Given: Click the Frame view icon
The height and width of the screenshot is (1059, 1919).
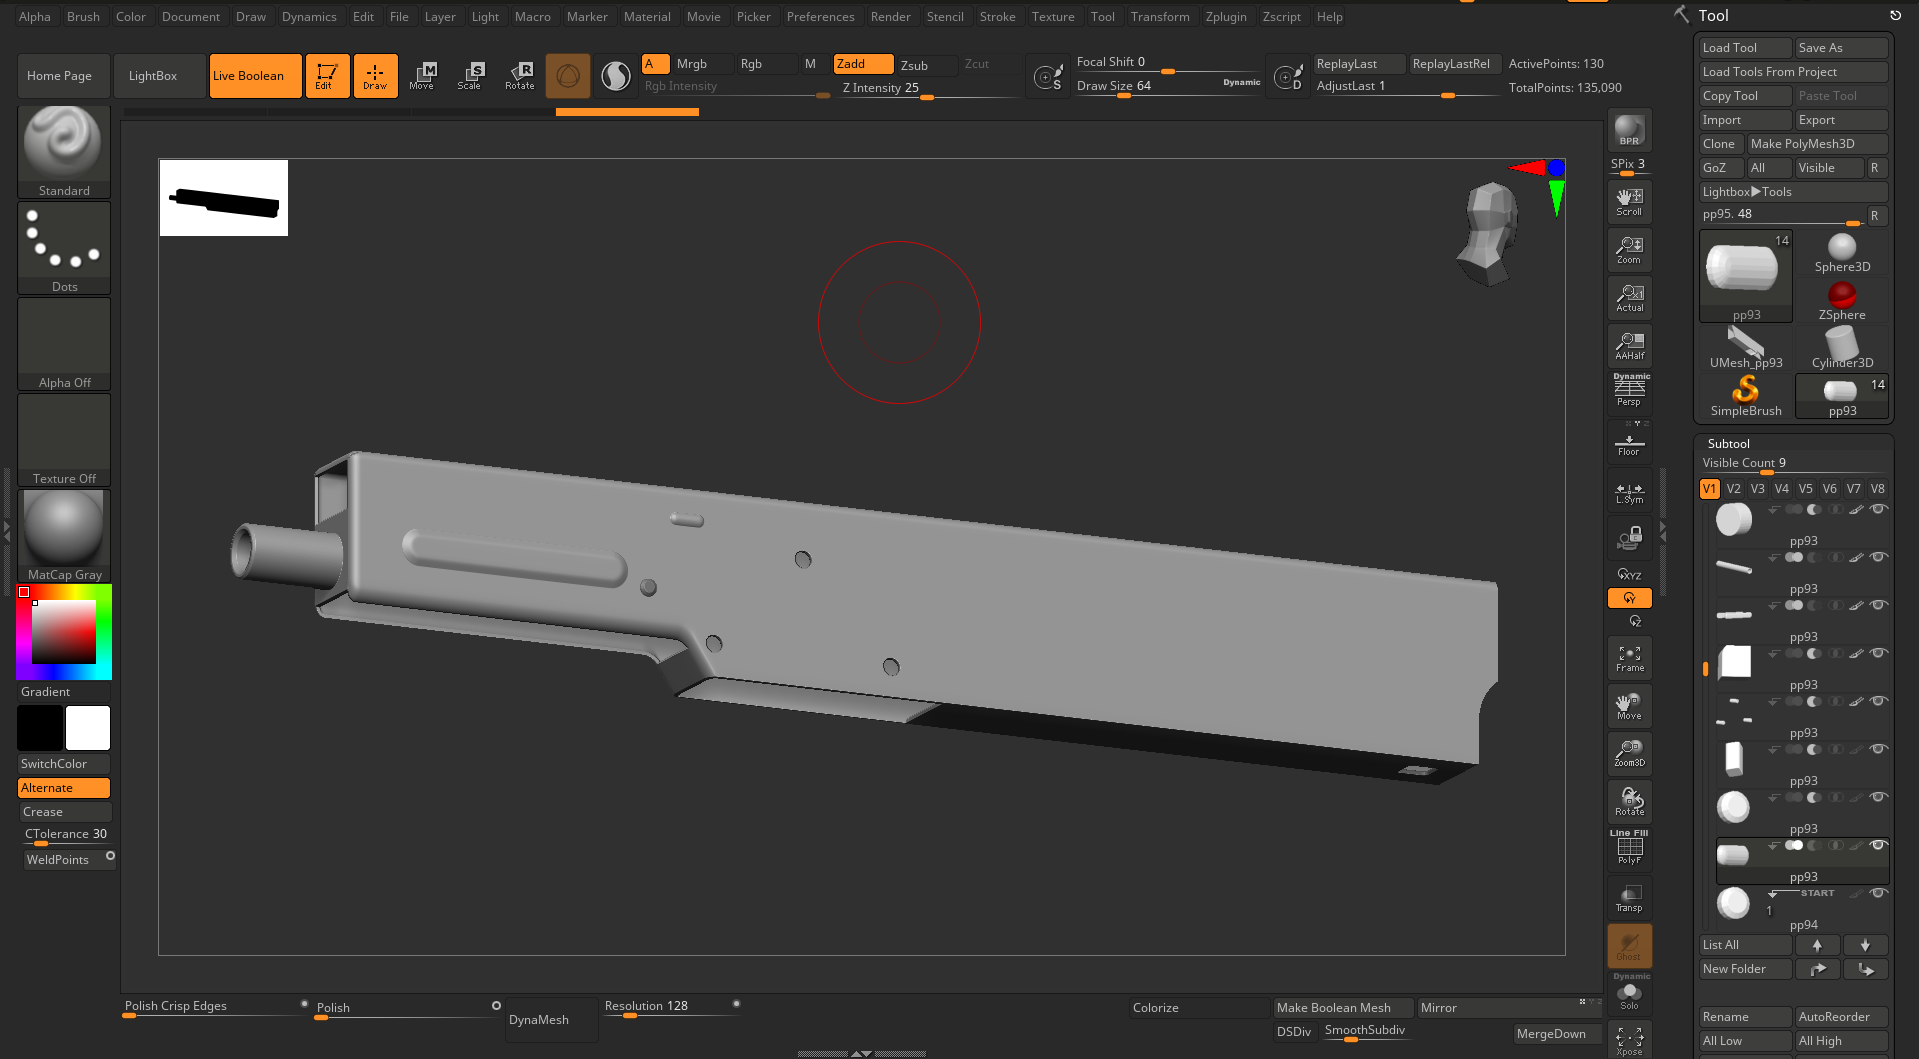Looking at the screenshot, I should [1629, 658].
